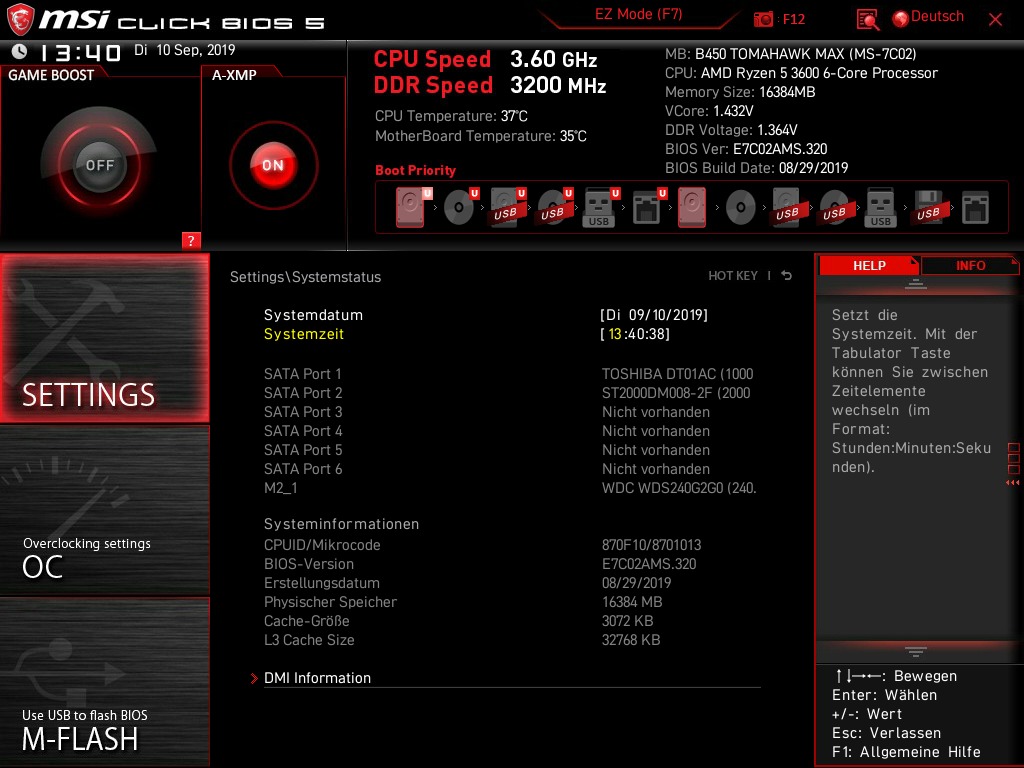Select the legacy USB key boot icon

(x=881, y=207)
